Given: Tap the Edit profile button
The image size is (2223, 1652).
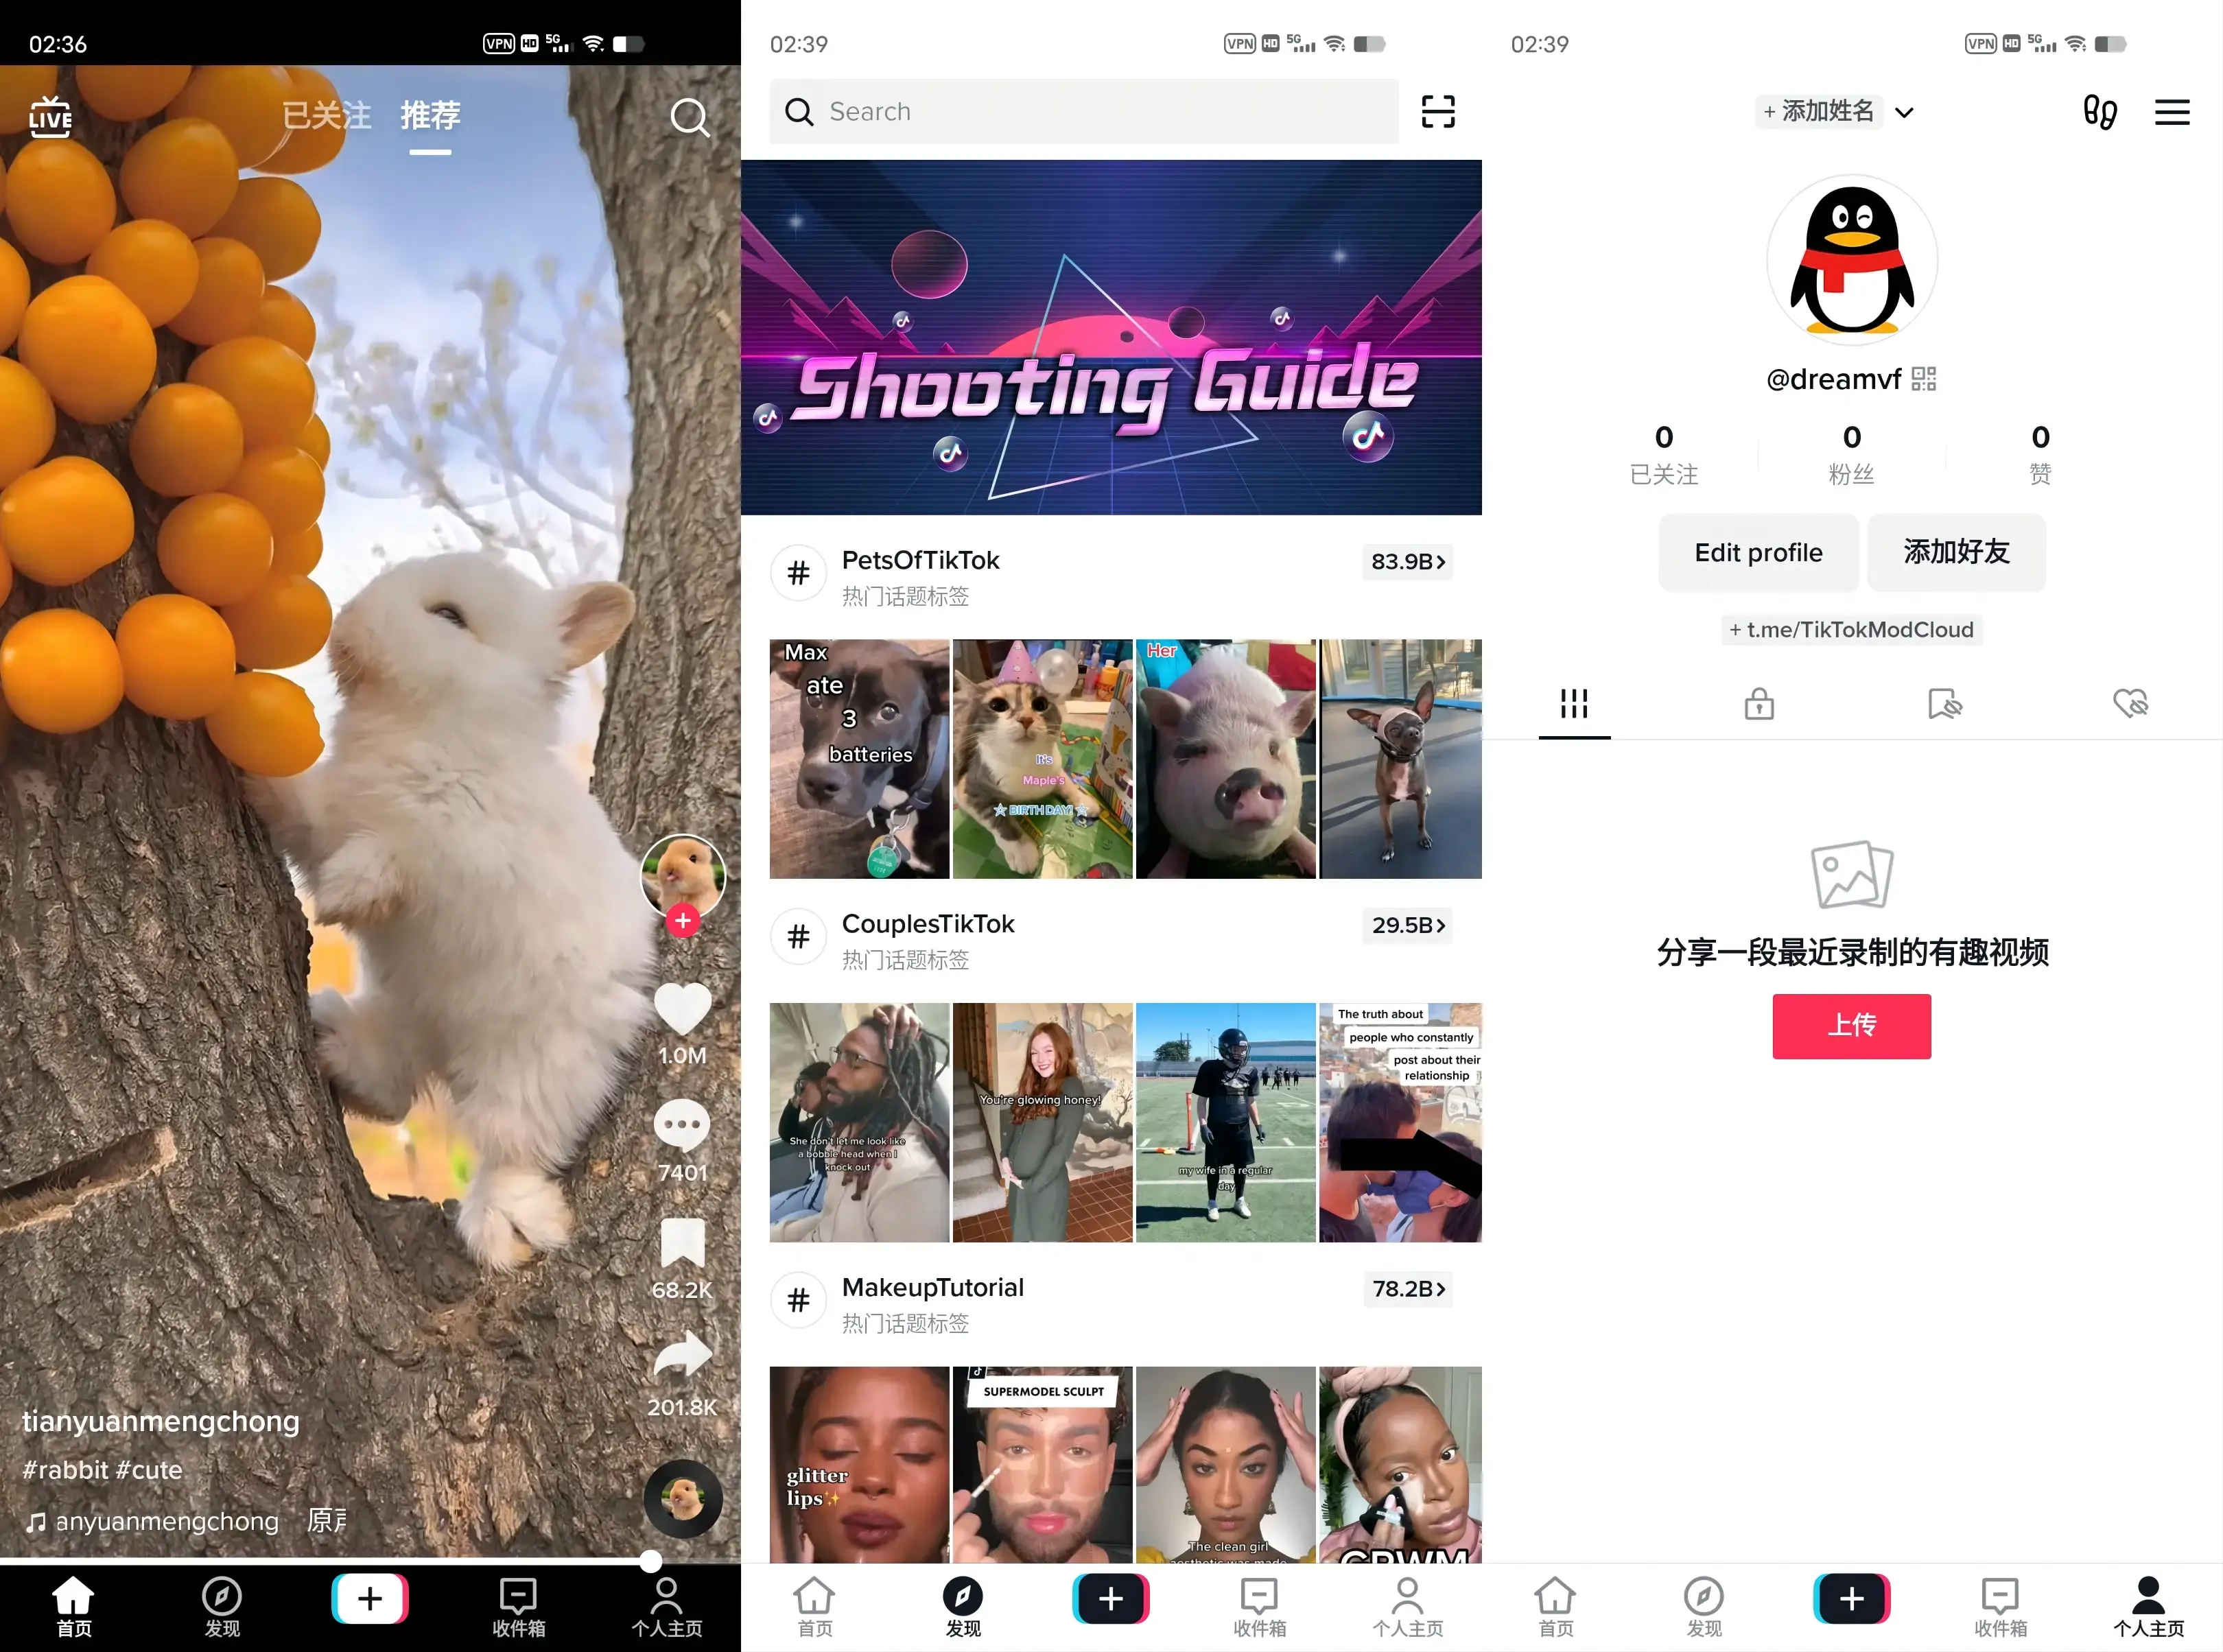Looking at the screenshot, I should click(x=1758, y=552).
